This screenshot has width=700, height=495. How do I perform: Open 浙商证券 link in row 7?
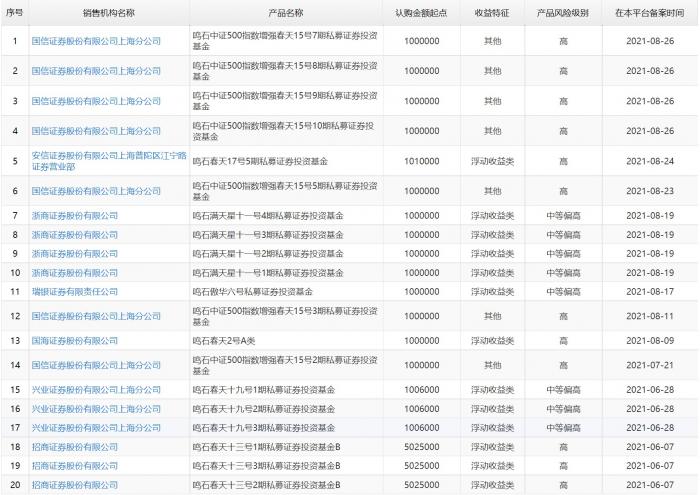click(x=75, y=216)
